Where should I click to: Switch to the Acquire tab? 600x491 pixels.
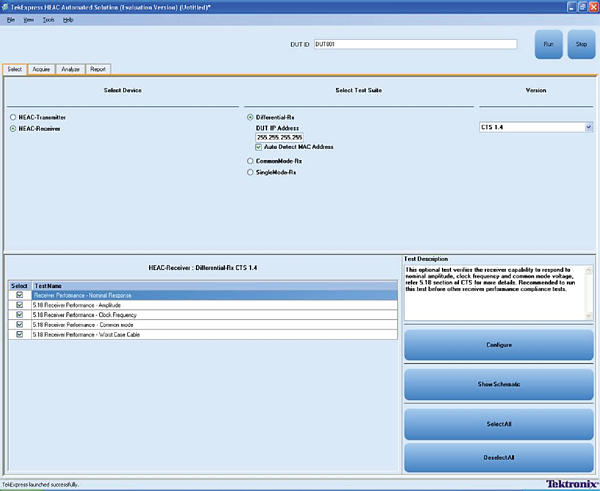41,69
